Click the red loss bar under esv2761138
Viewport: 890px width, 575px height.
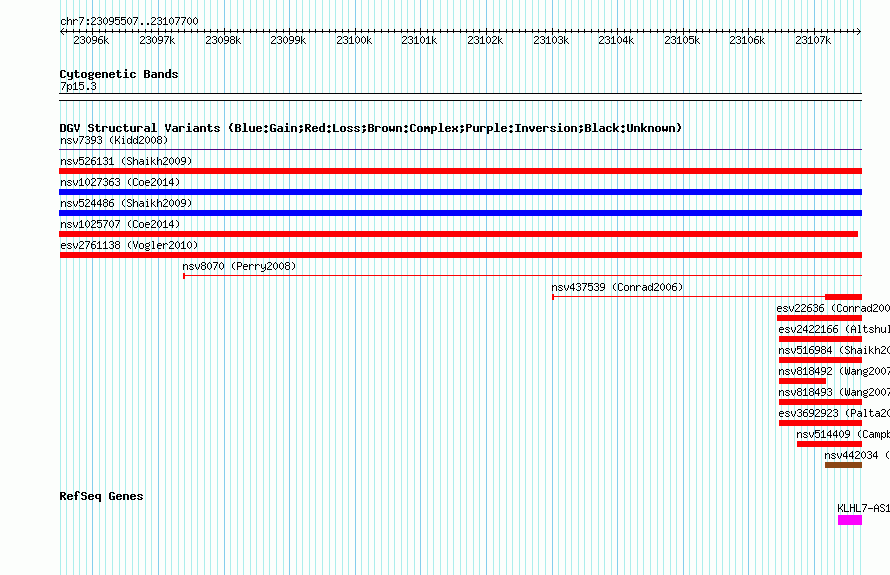click(460, 255)
